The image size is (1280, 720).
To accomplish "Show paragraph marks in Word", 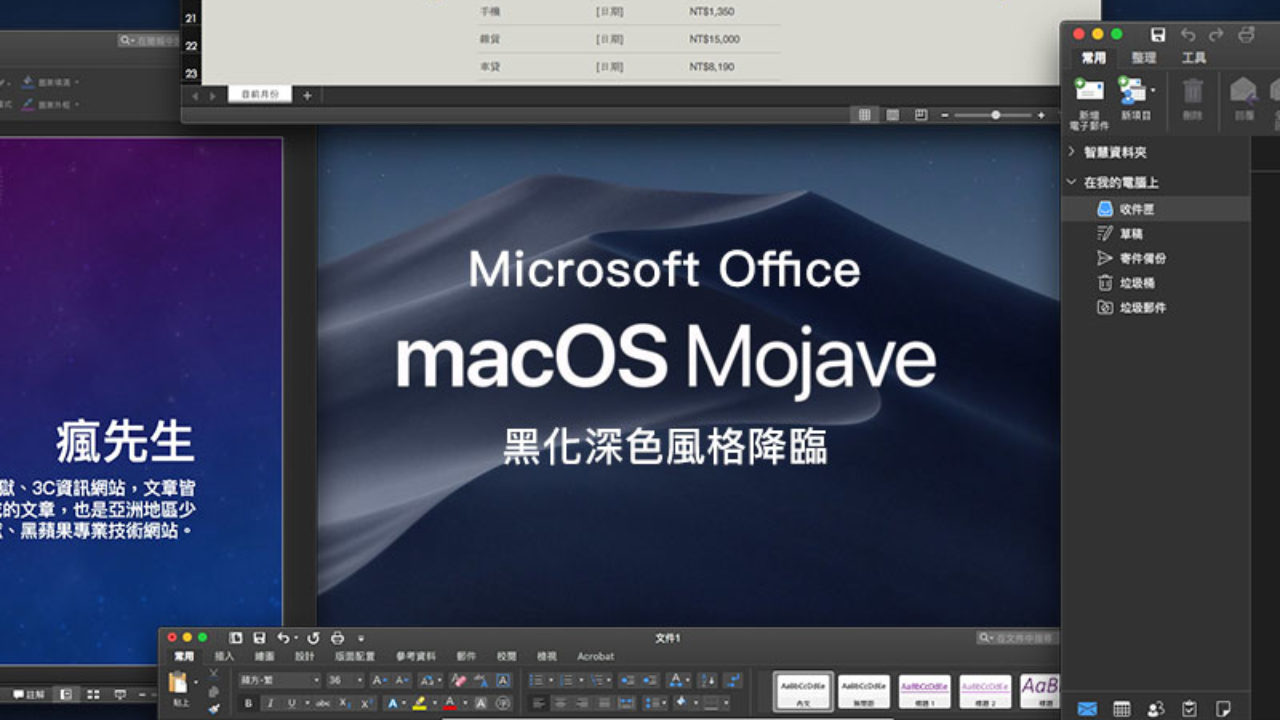I will point(733,680).
